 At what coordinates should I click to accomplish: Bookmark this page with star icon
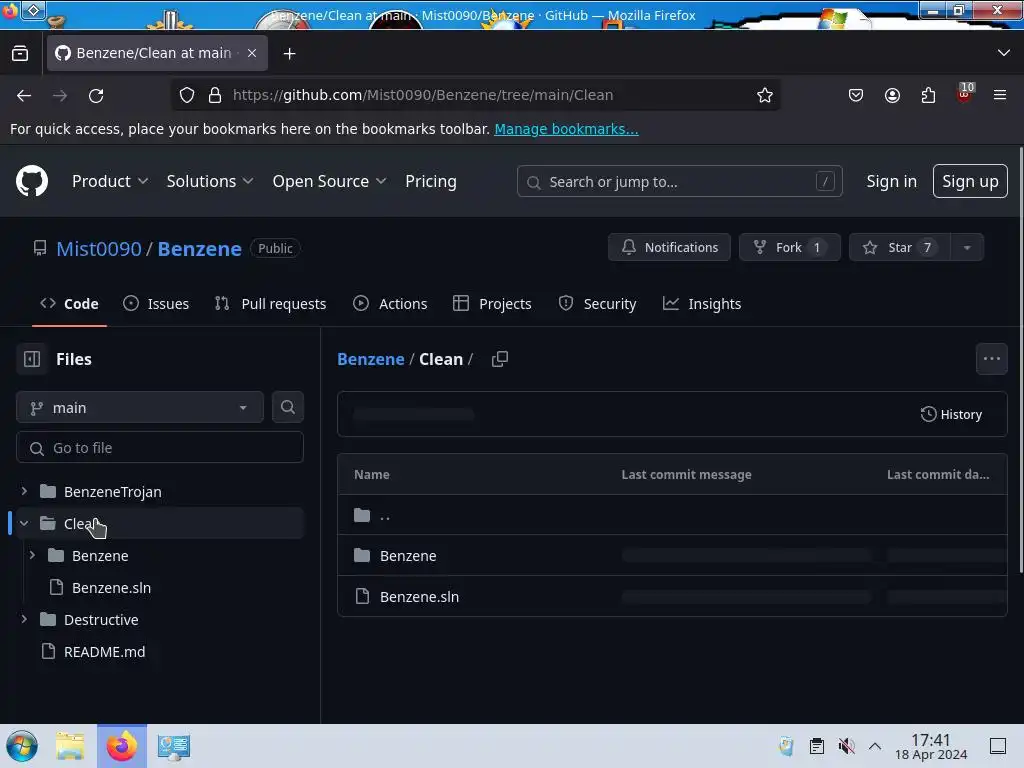pos(765,95)
